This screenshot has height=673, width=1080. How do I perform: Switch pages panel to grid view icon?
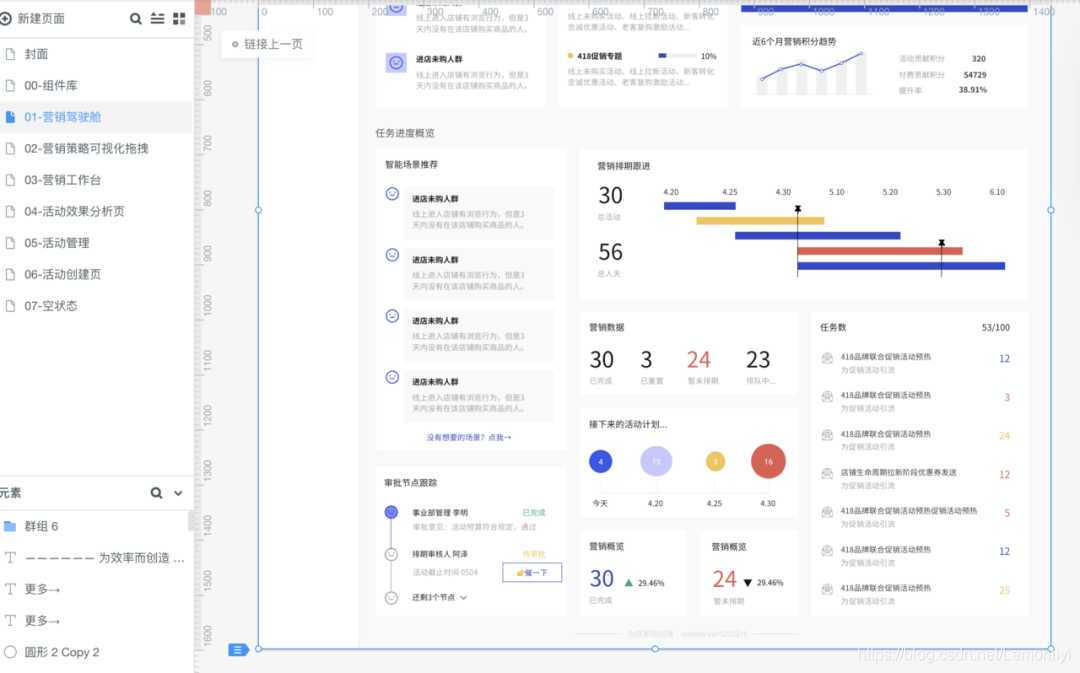(179, 19)
